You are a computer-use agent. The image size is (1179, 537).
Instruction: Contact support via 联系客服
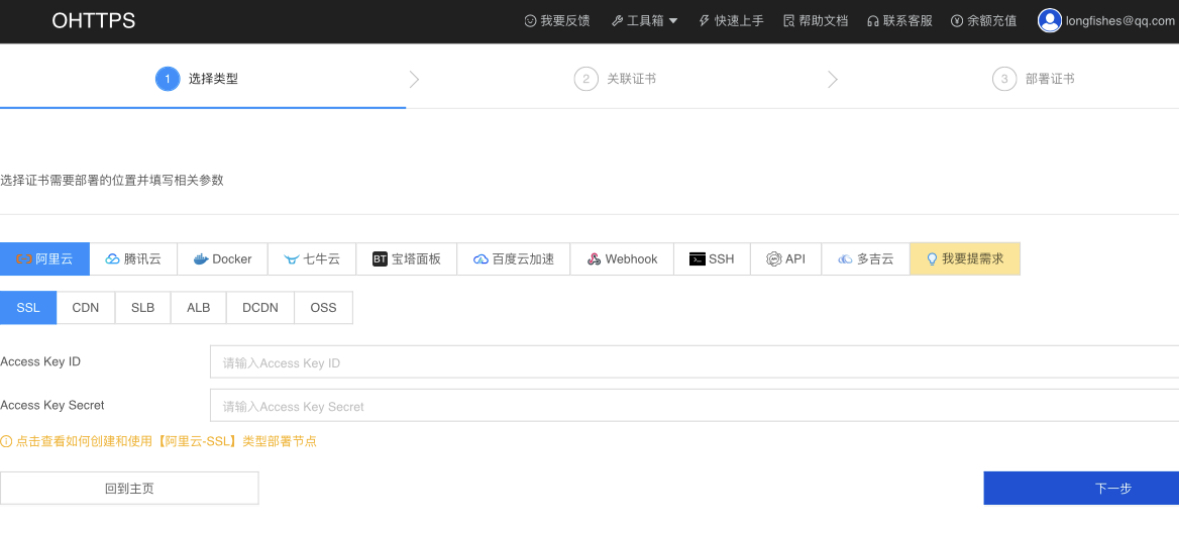click(x=899, y=21)
